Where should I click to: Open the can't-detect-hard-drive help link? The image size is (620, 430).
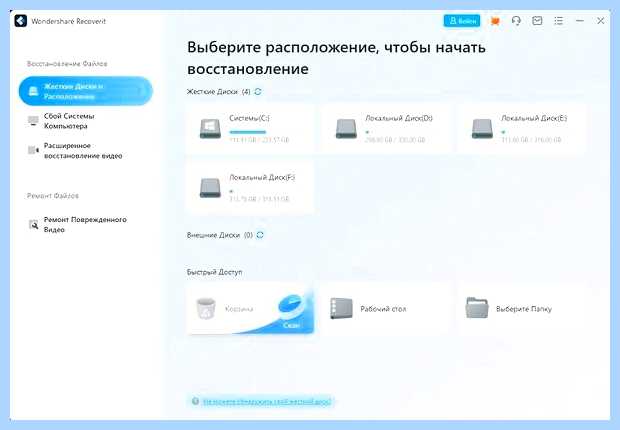pyautogui.click(x=267, y=402)
